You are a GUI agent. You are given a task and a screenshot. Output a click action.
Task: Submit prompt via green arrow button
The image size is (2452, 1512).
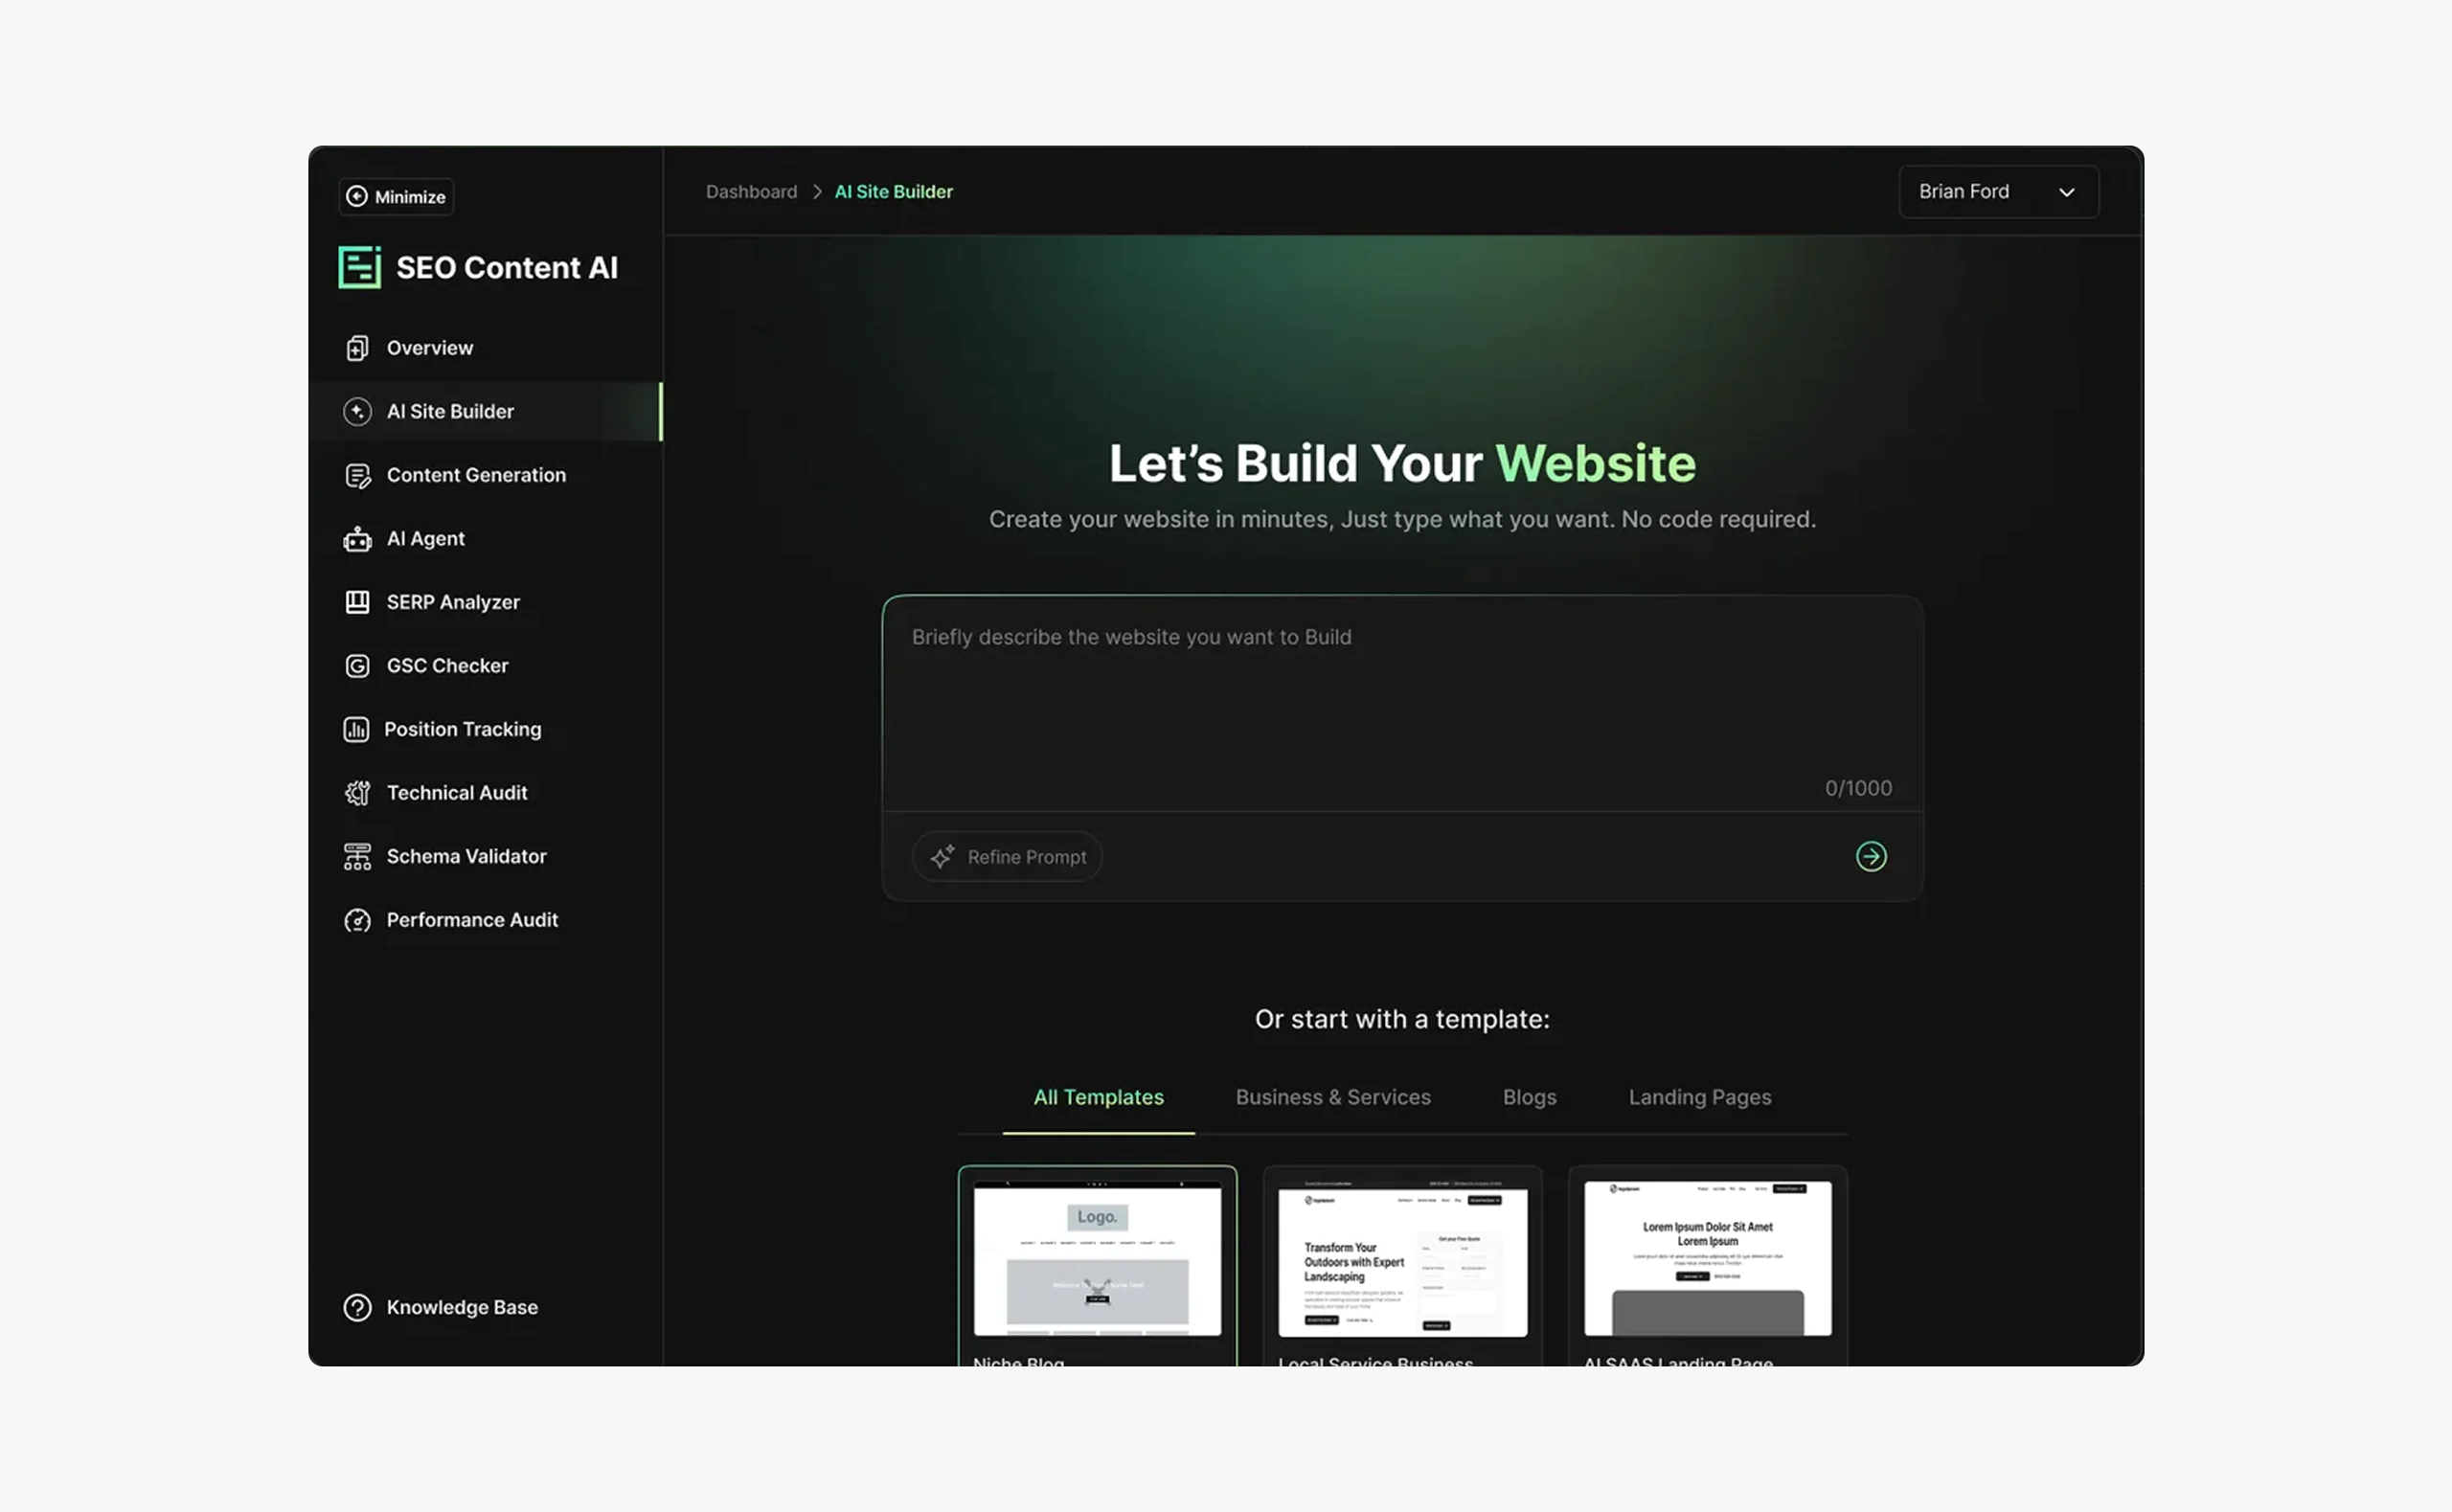tap(1872, 856)
